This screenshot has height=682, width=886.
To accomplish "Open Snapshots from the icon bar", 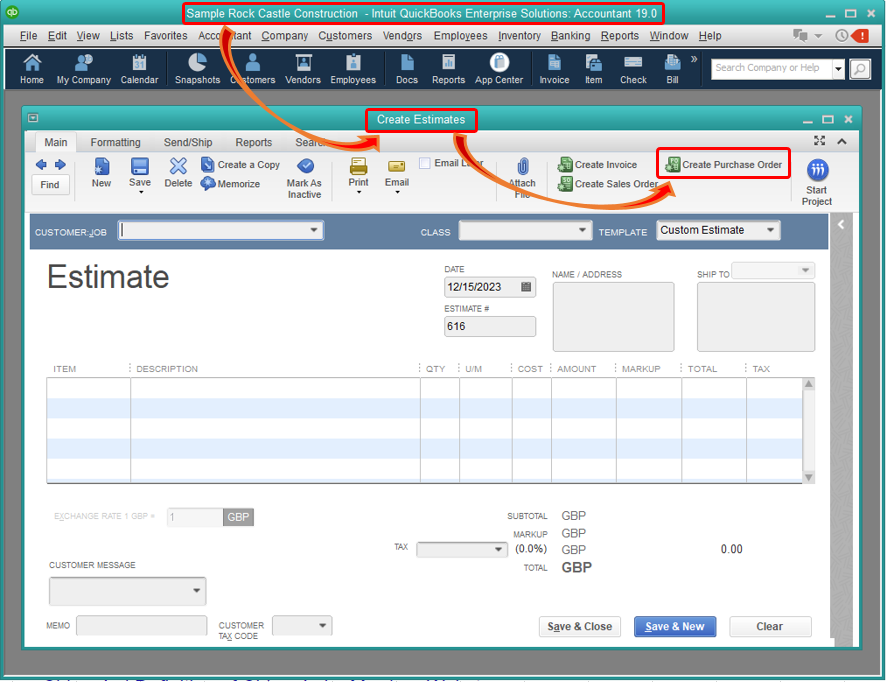I will pyautogui.click(x=197, y=68).
